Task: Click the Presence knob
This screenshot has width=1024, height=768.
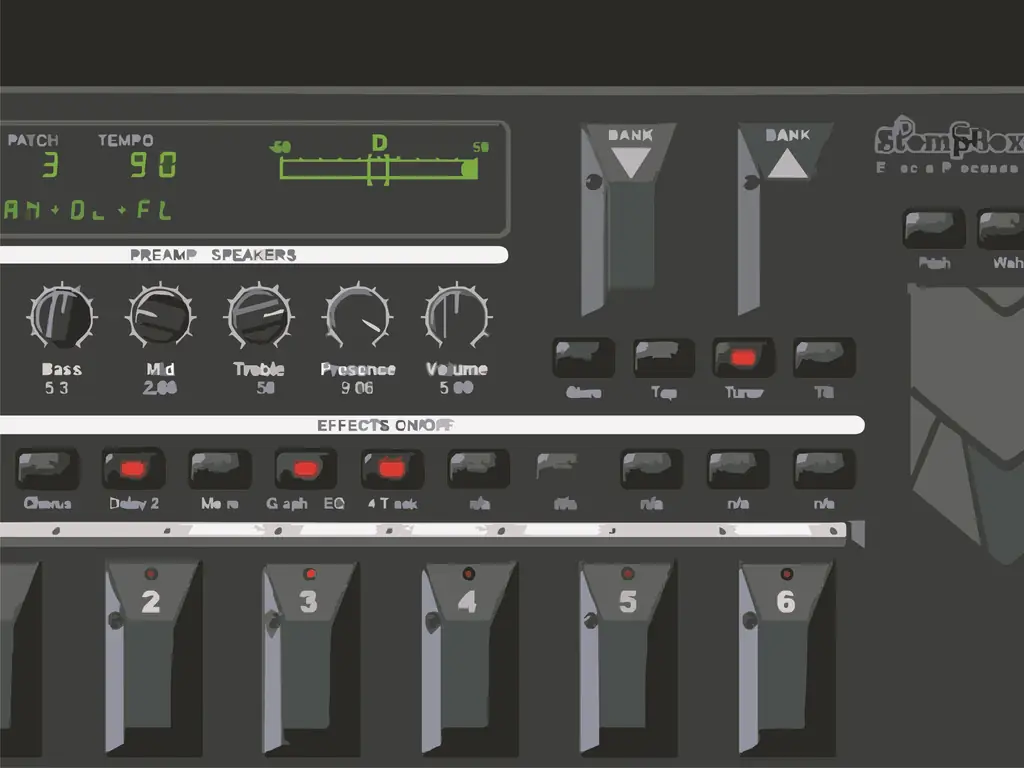Action: (x=358, y=316)
